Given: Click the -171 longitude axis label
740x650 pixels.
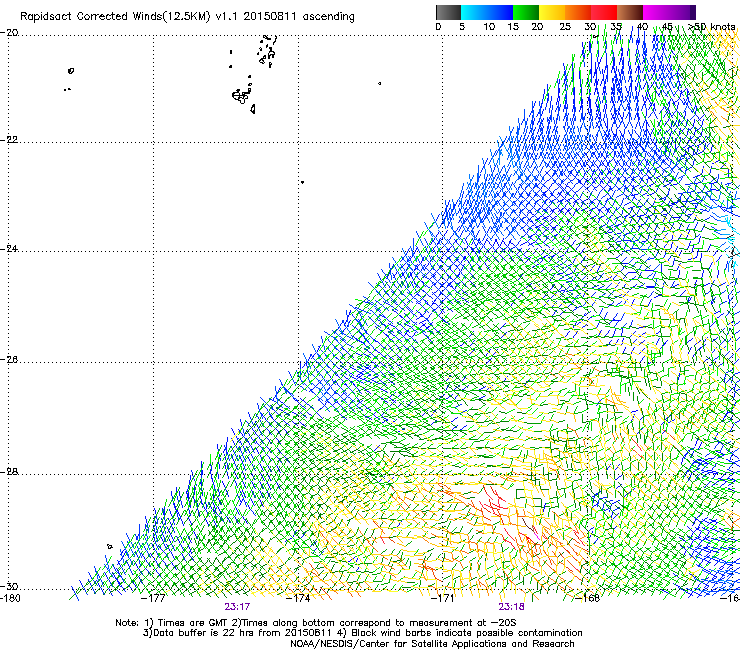Looking at the screenshot, I should [443, 599].
